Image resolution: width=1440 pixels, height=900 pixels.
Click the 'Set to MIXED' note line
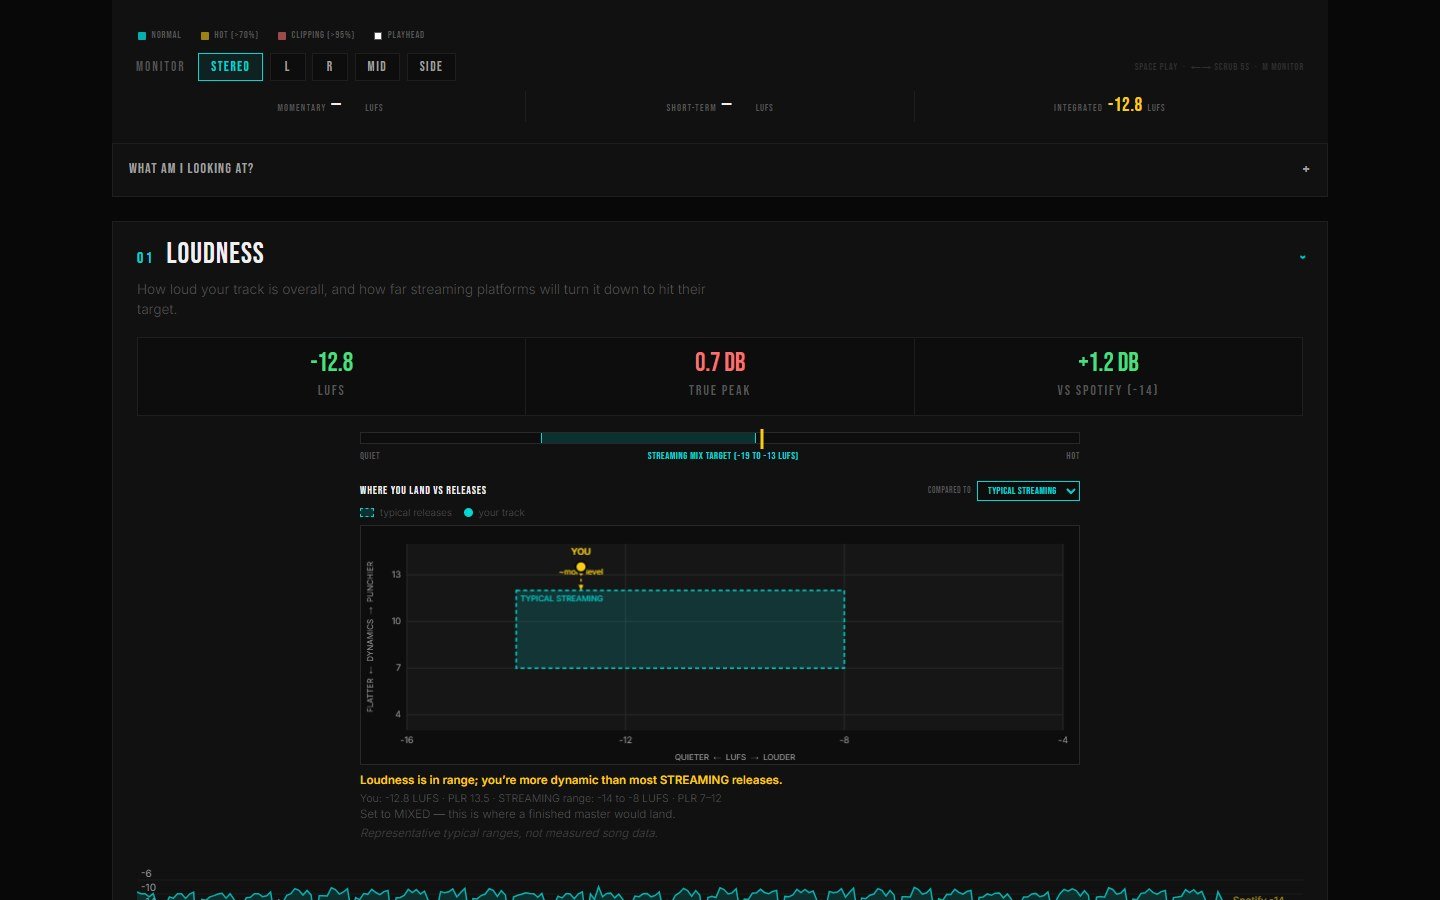pyautogui.click(x=518, y=814)
